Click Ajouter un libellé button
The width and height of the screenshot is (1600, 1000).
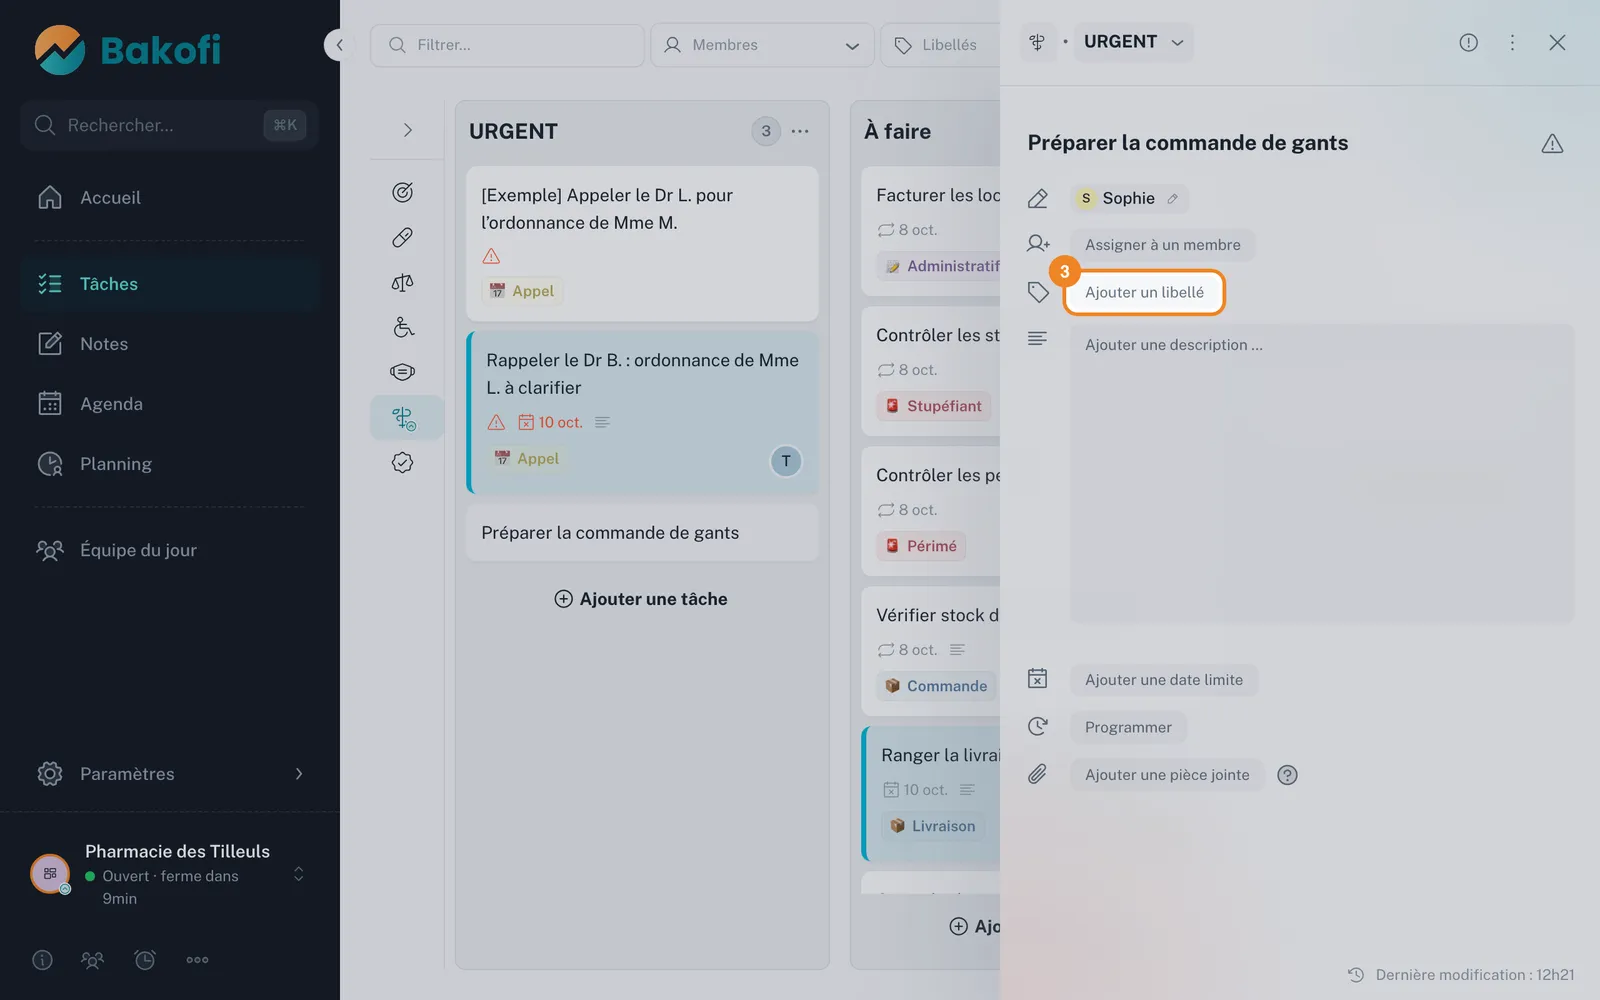click(1144, 292)
